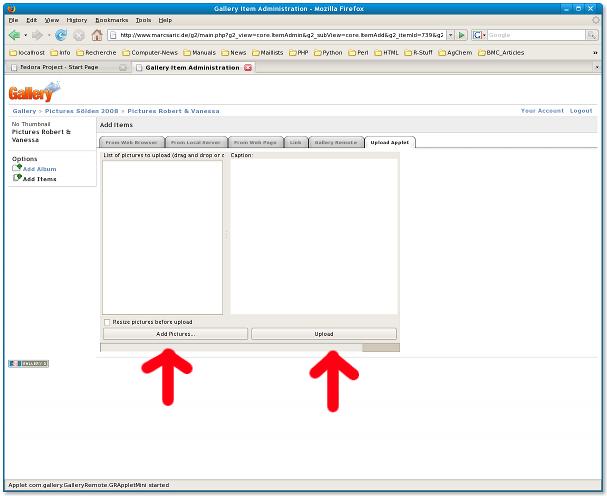Open the Python bookmarks folder

point(320,51)
